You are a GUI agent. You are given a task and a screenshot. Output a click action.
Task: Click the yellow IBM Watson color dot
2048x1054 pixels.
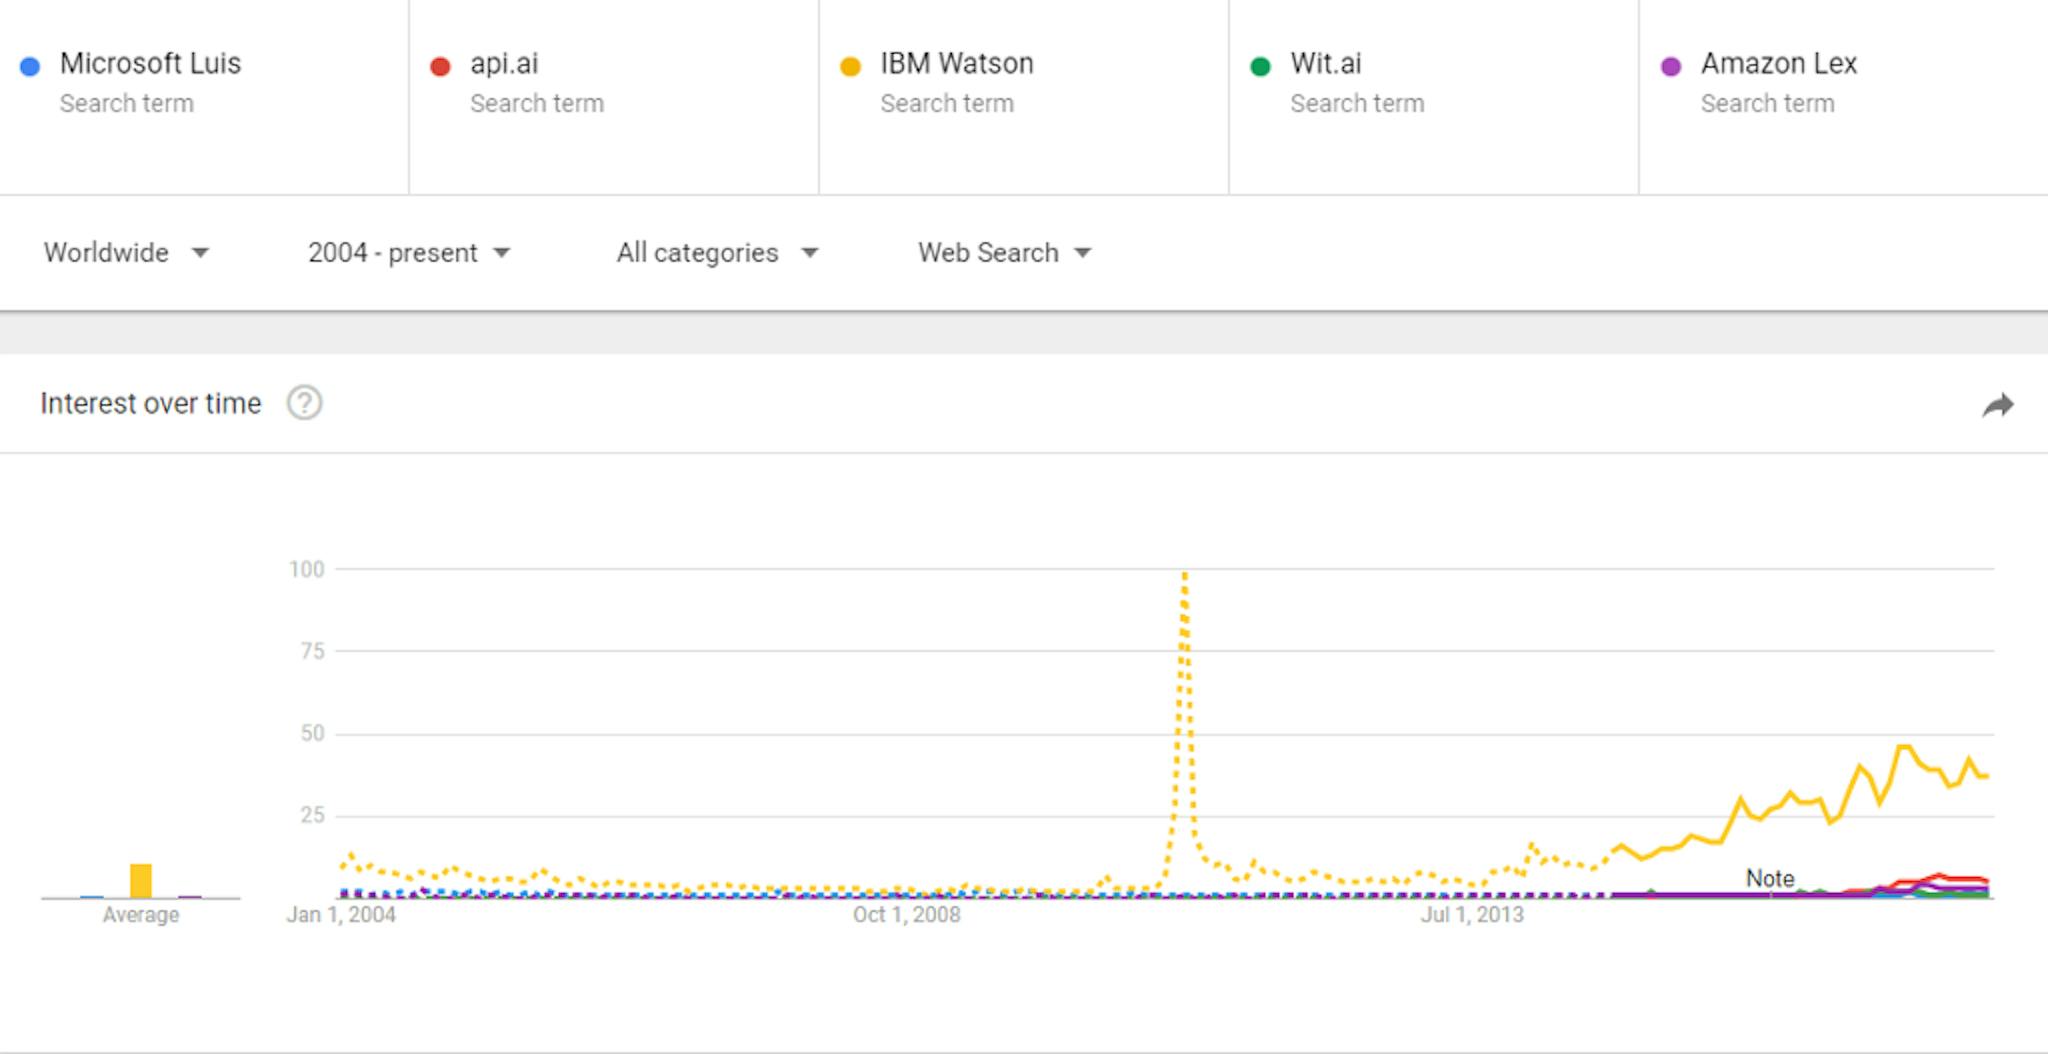[x=850, y=66]
